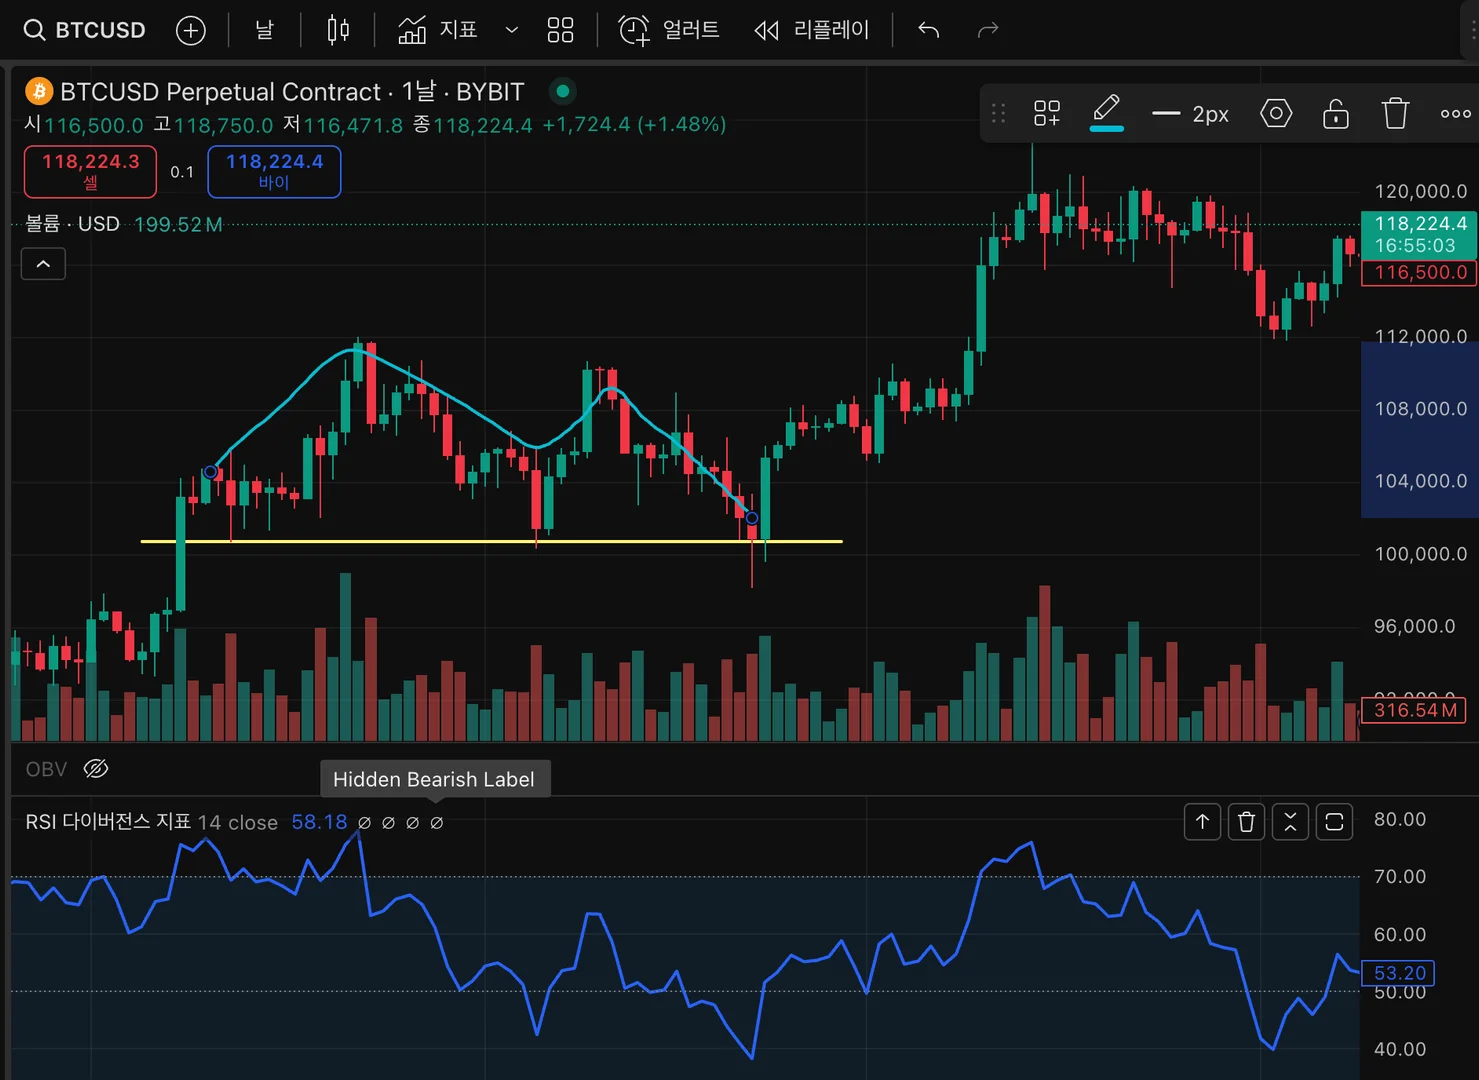1479x1080 pixels.
Task: Click the add symbol plus icon
Action: point(190,30)
